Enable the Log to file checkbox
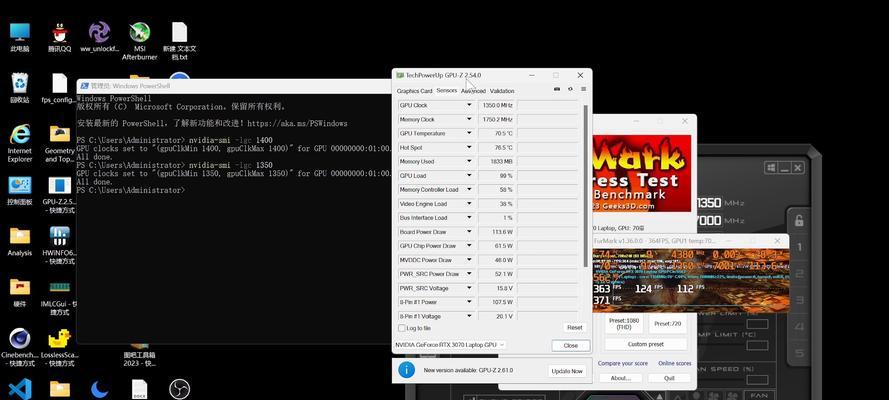 pyautogui.click(x=402, y=328)
